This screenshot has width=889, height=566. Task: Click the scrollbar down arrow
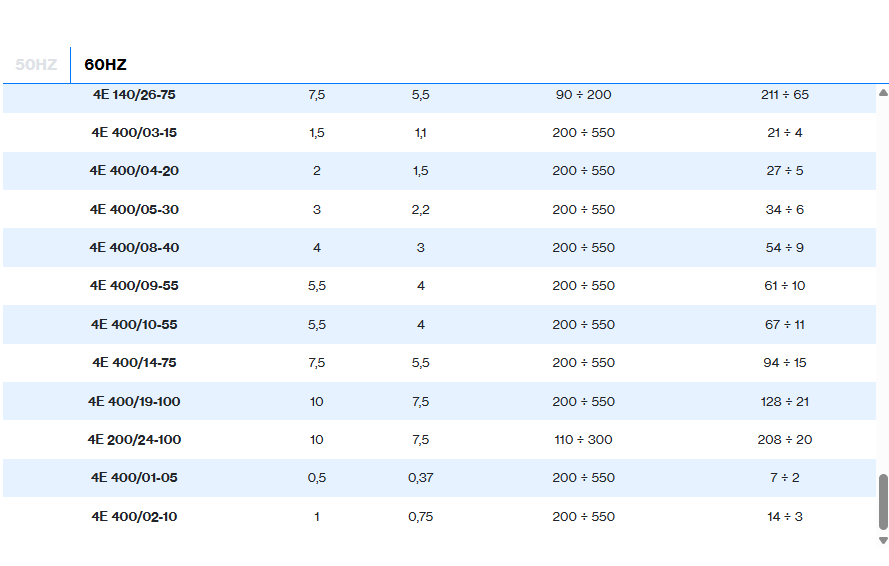[883, 540]
